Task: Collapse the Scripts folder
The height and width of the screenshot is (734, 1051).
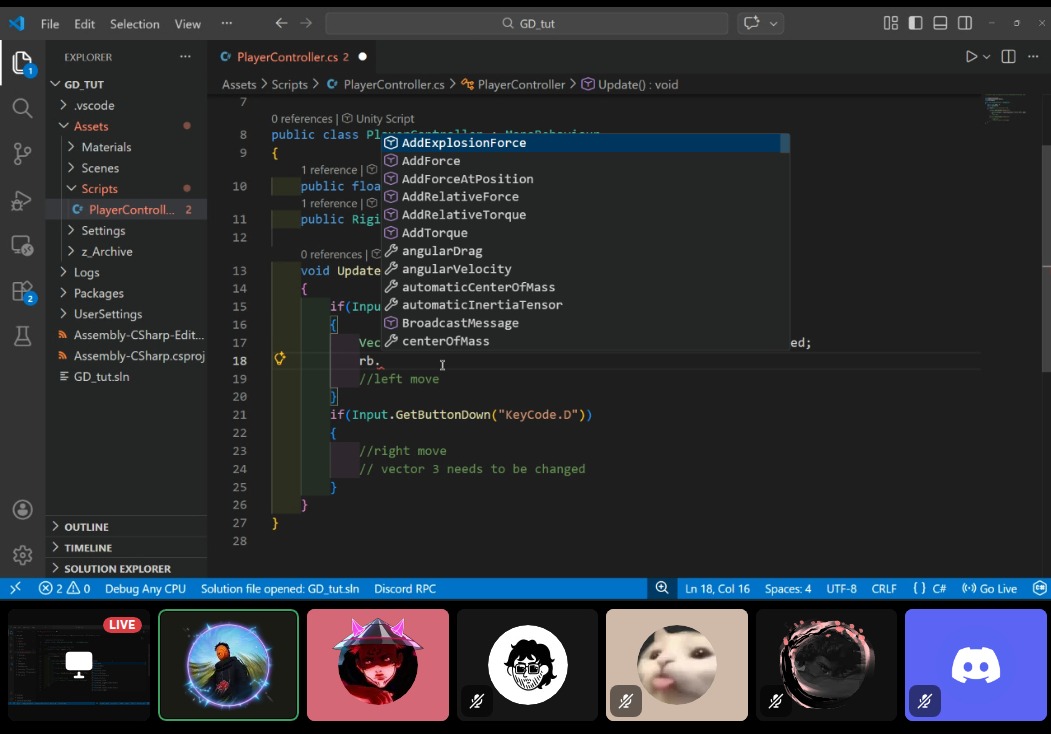Action: point(71,188)
